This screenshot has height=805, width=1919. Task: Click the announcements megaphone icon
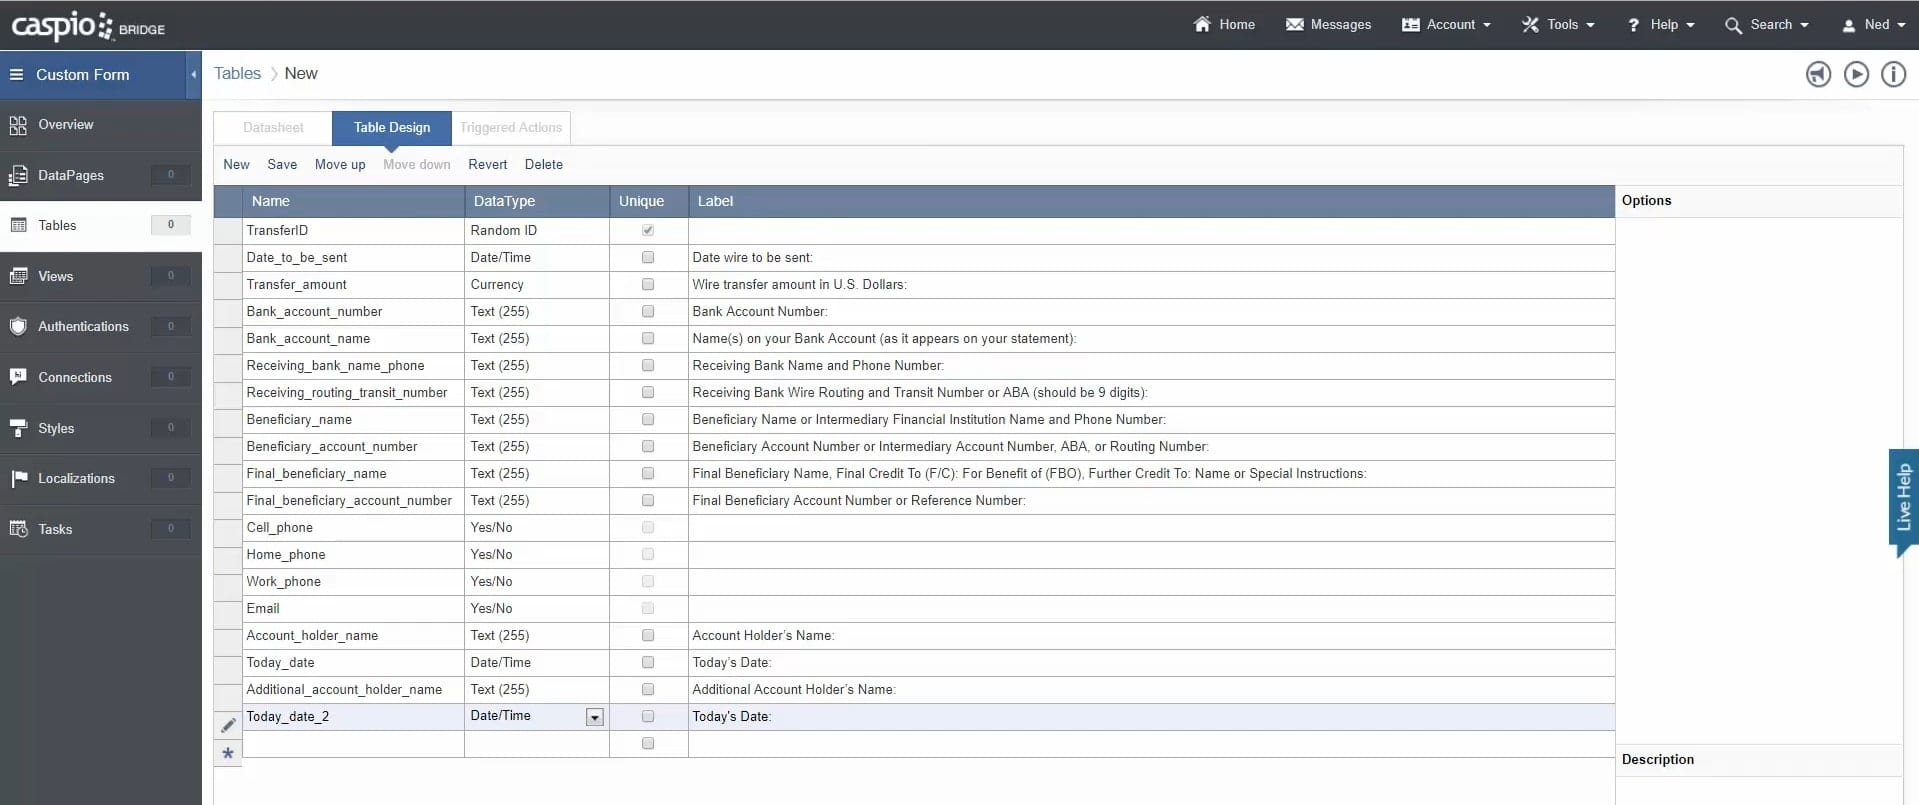click(x=1818, y=75)
